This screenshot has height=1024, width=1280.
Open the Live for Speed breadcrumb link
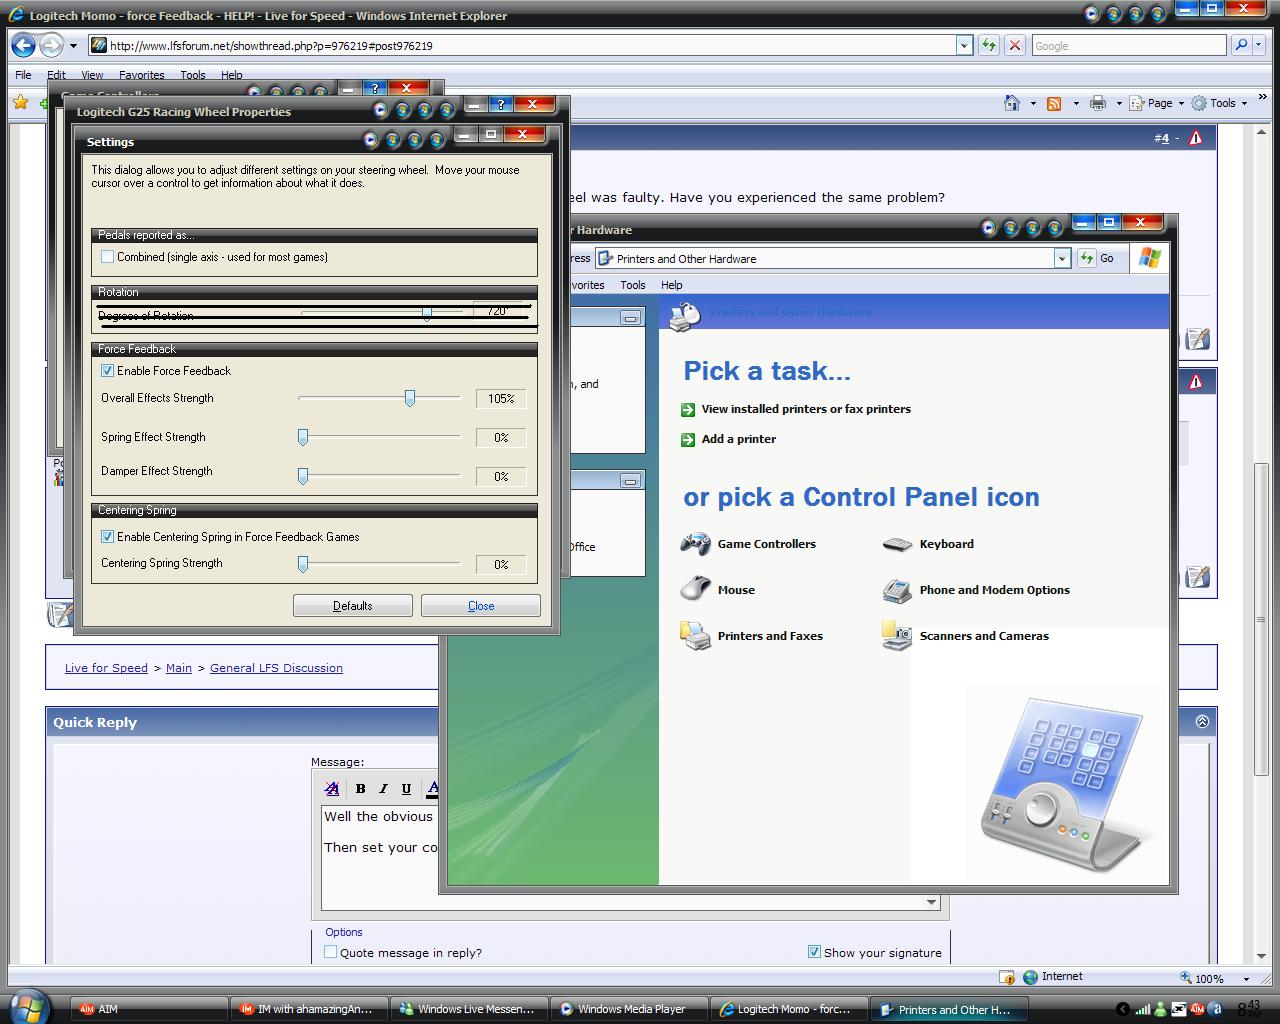coord(106,668)
